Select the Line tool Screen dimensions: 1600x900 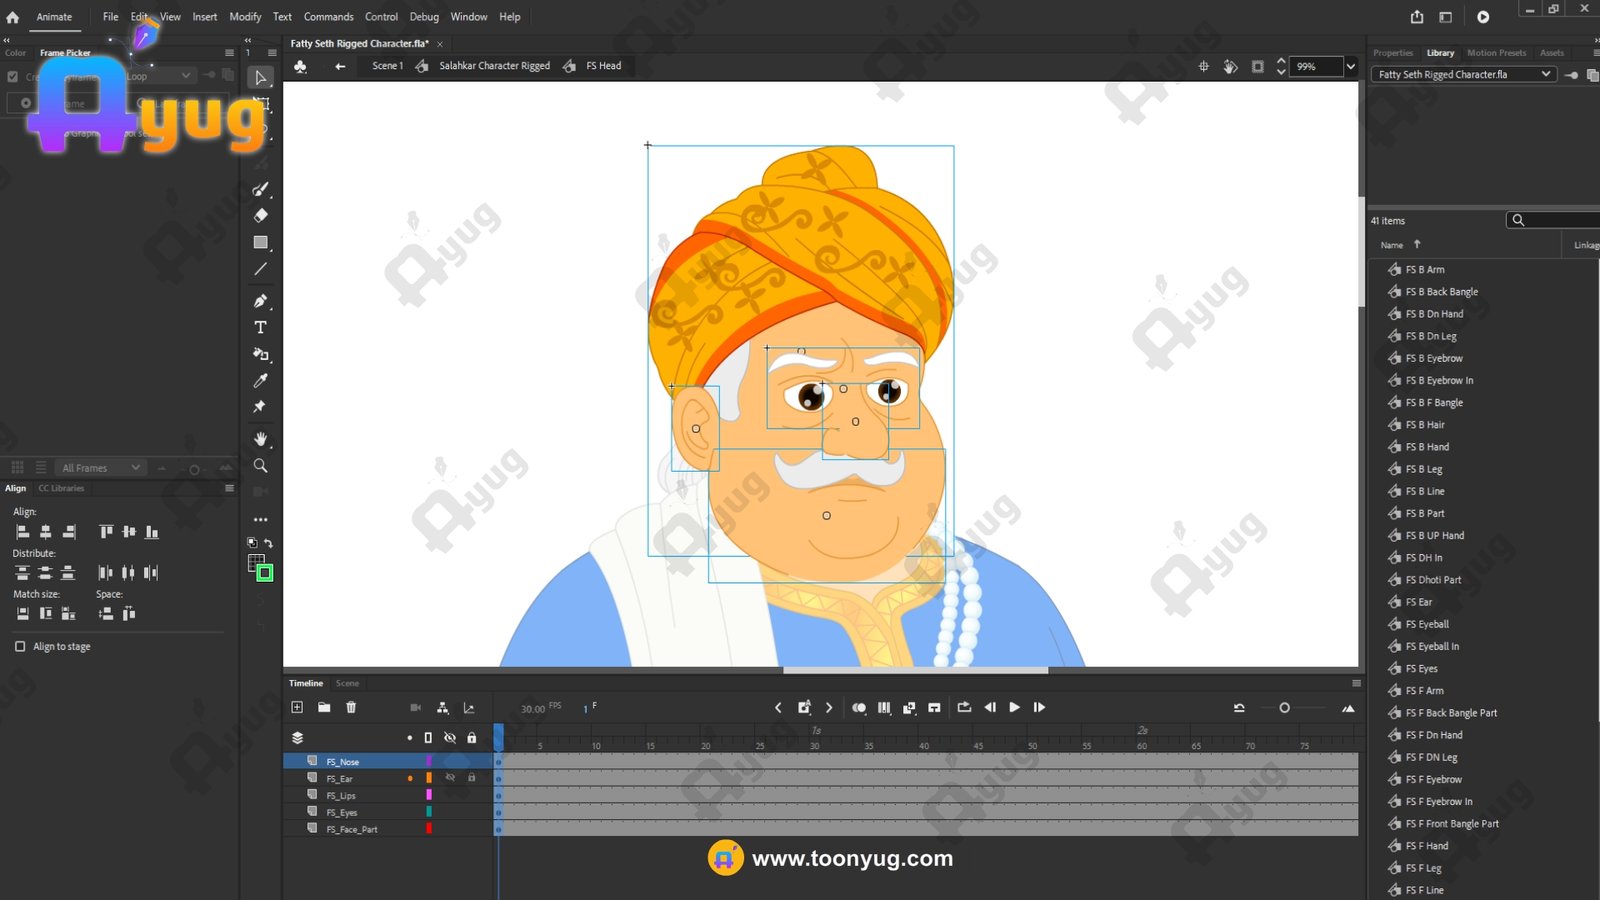pyautogui.click(x=261, y=269)
